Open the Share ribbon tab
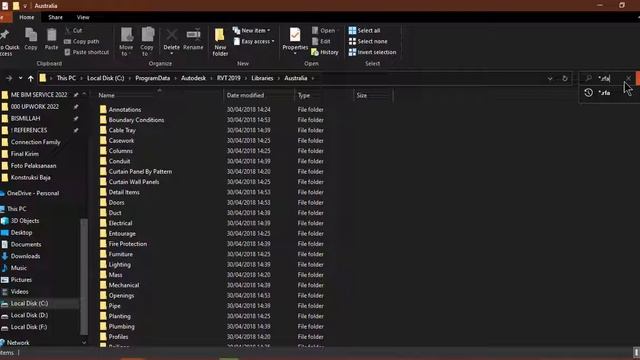The width and height of the screenshot is (640, 360). click(x=56, y=17)
